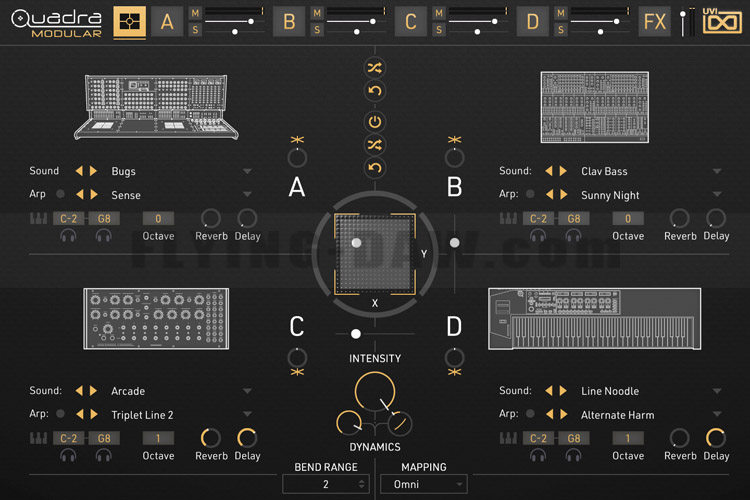Open the main quad overview page icon
The width and height of the screenshot is (750, 500).
click(x=130, y=22)
